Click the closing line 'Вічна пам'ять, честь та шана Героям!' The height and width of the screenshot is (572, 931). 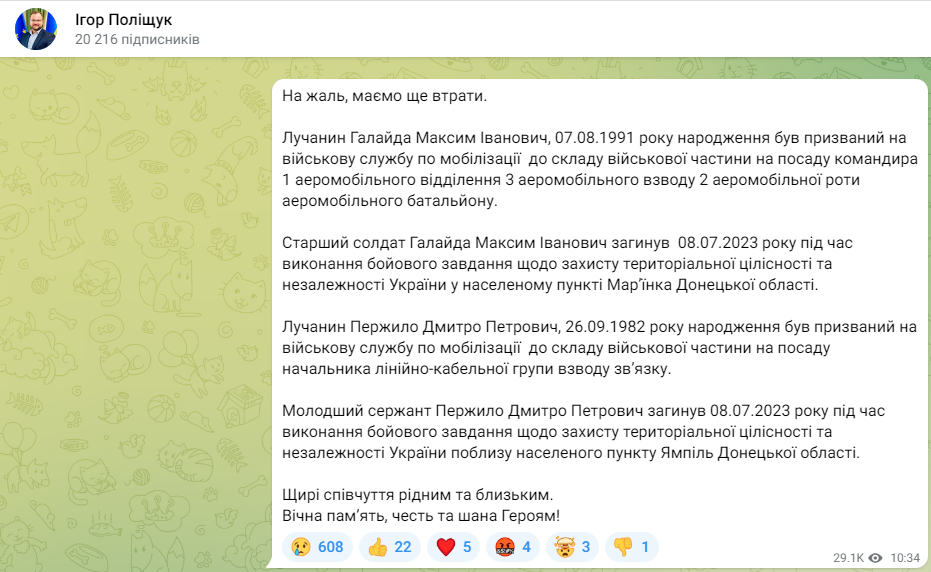[x=421, y=516]
